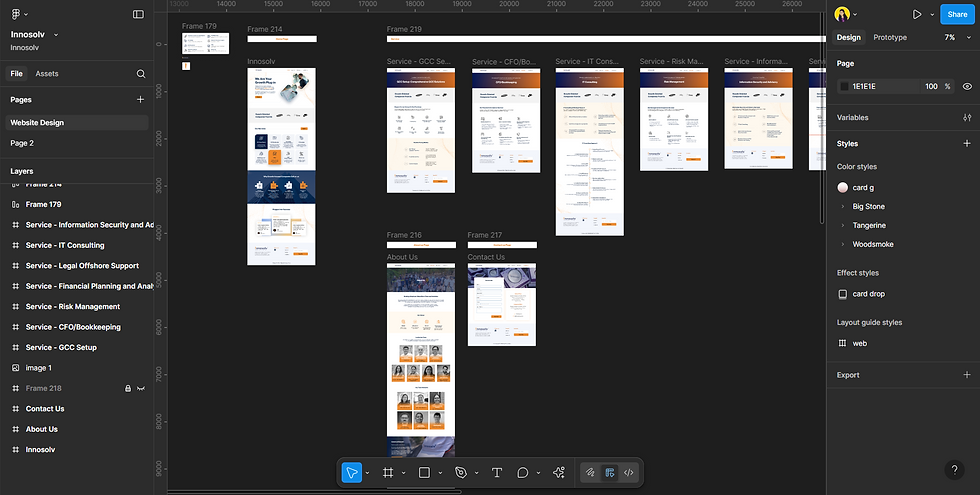Open the help question mark button
The width and height of the screenshot is (980, 495).
tap(954, 470)
